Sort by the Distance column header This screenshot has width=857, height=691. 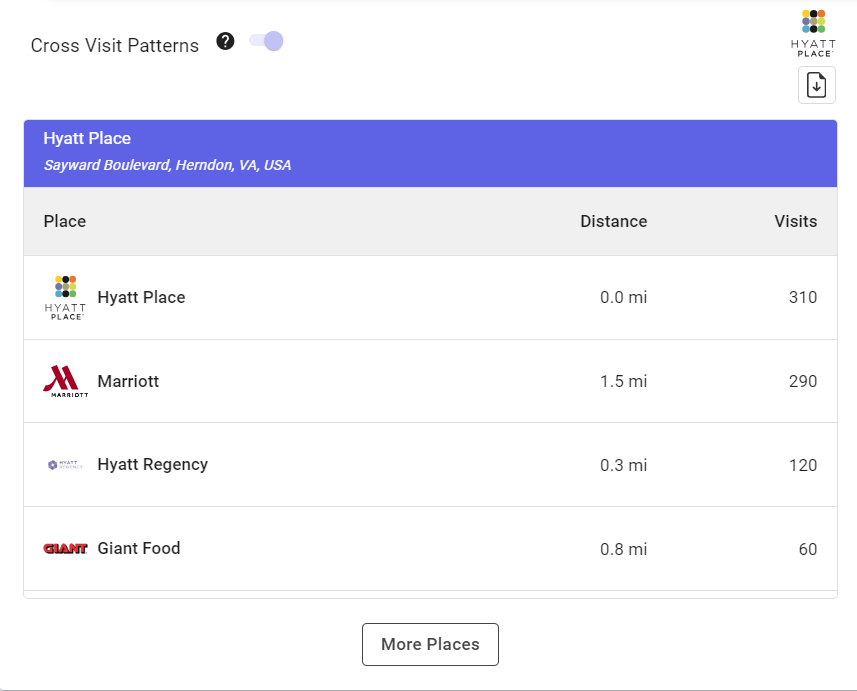613,221
